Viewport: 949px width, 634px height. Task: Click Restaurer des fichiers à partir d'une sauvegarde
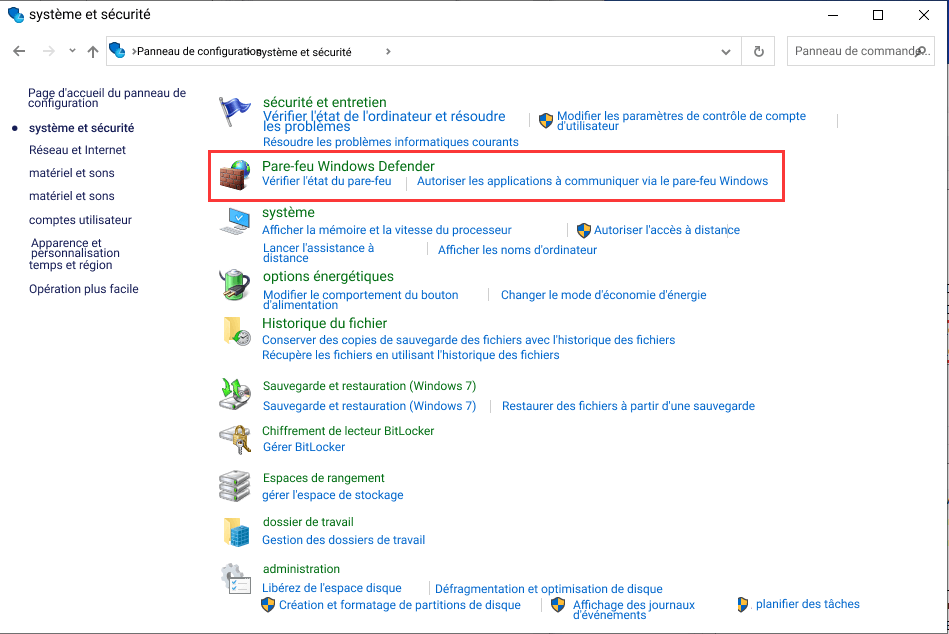point(628,406)
